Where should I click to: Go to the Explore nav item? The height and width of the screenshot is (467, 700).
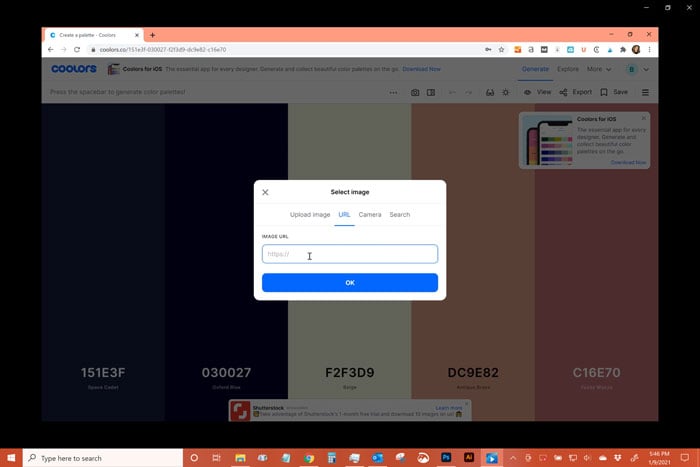(568, 69)
